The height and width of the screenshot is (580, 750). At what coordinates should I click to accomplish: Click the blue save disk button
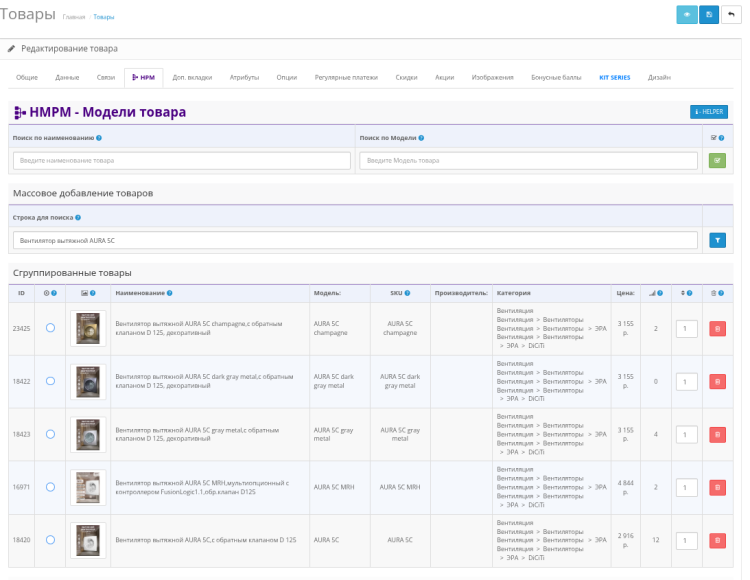tap(709, 15)
